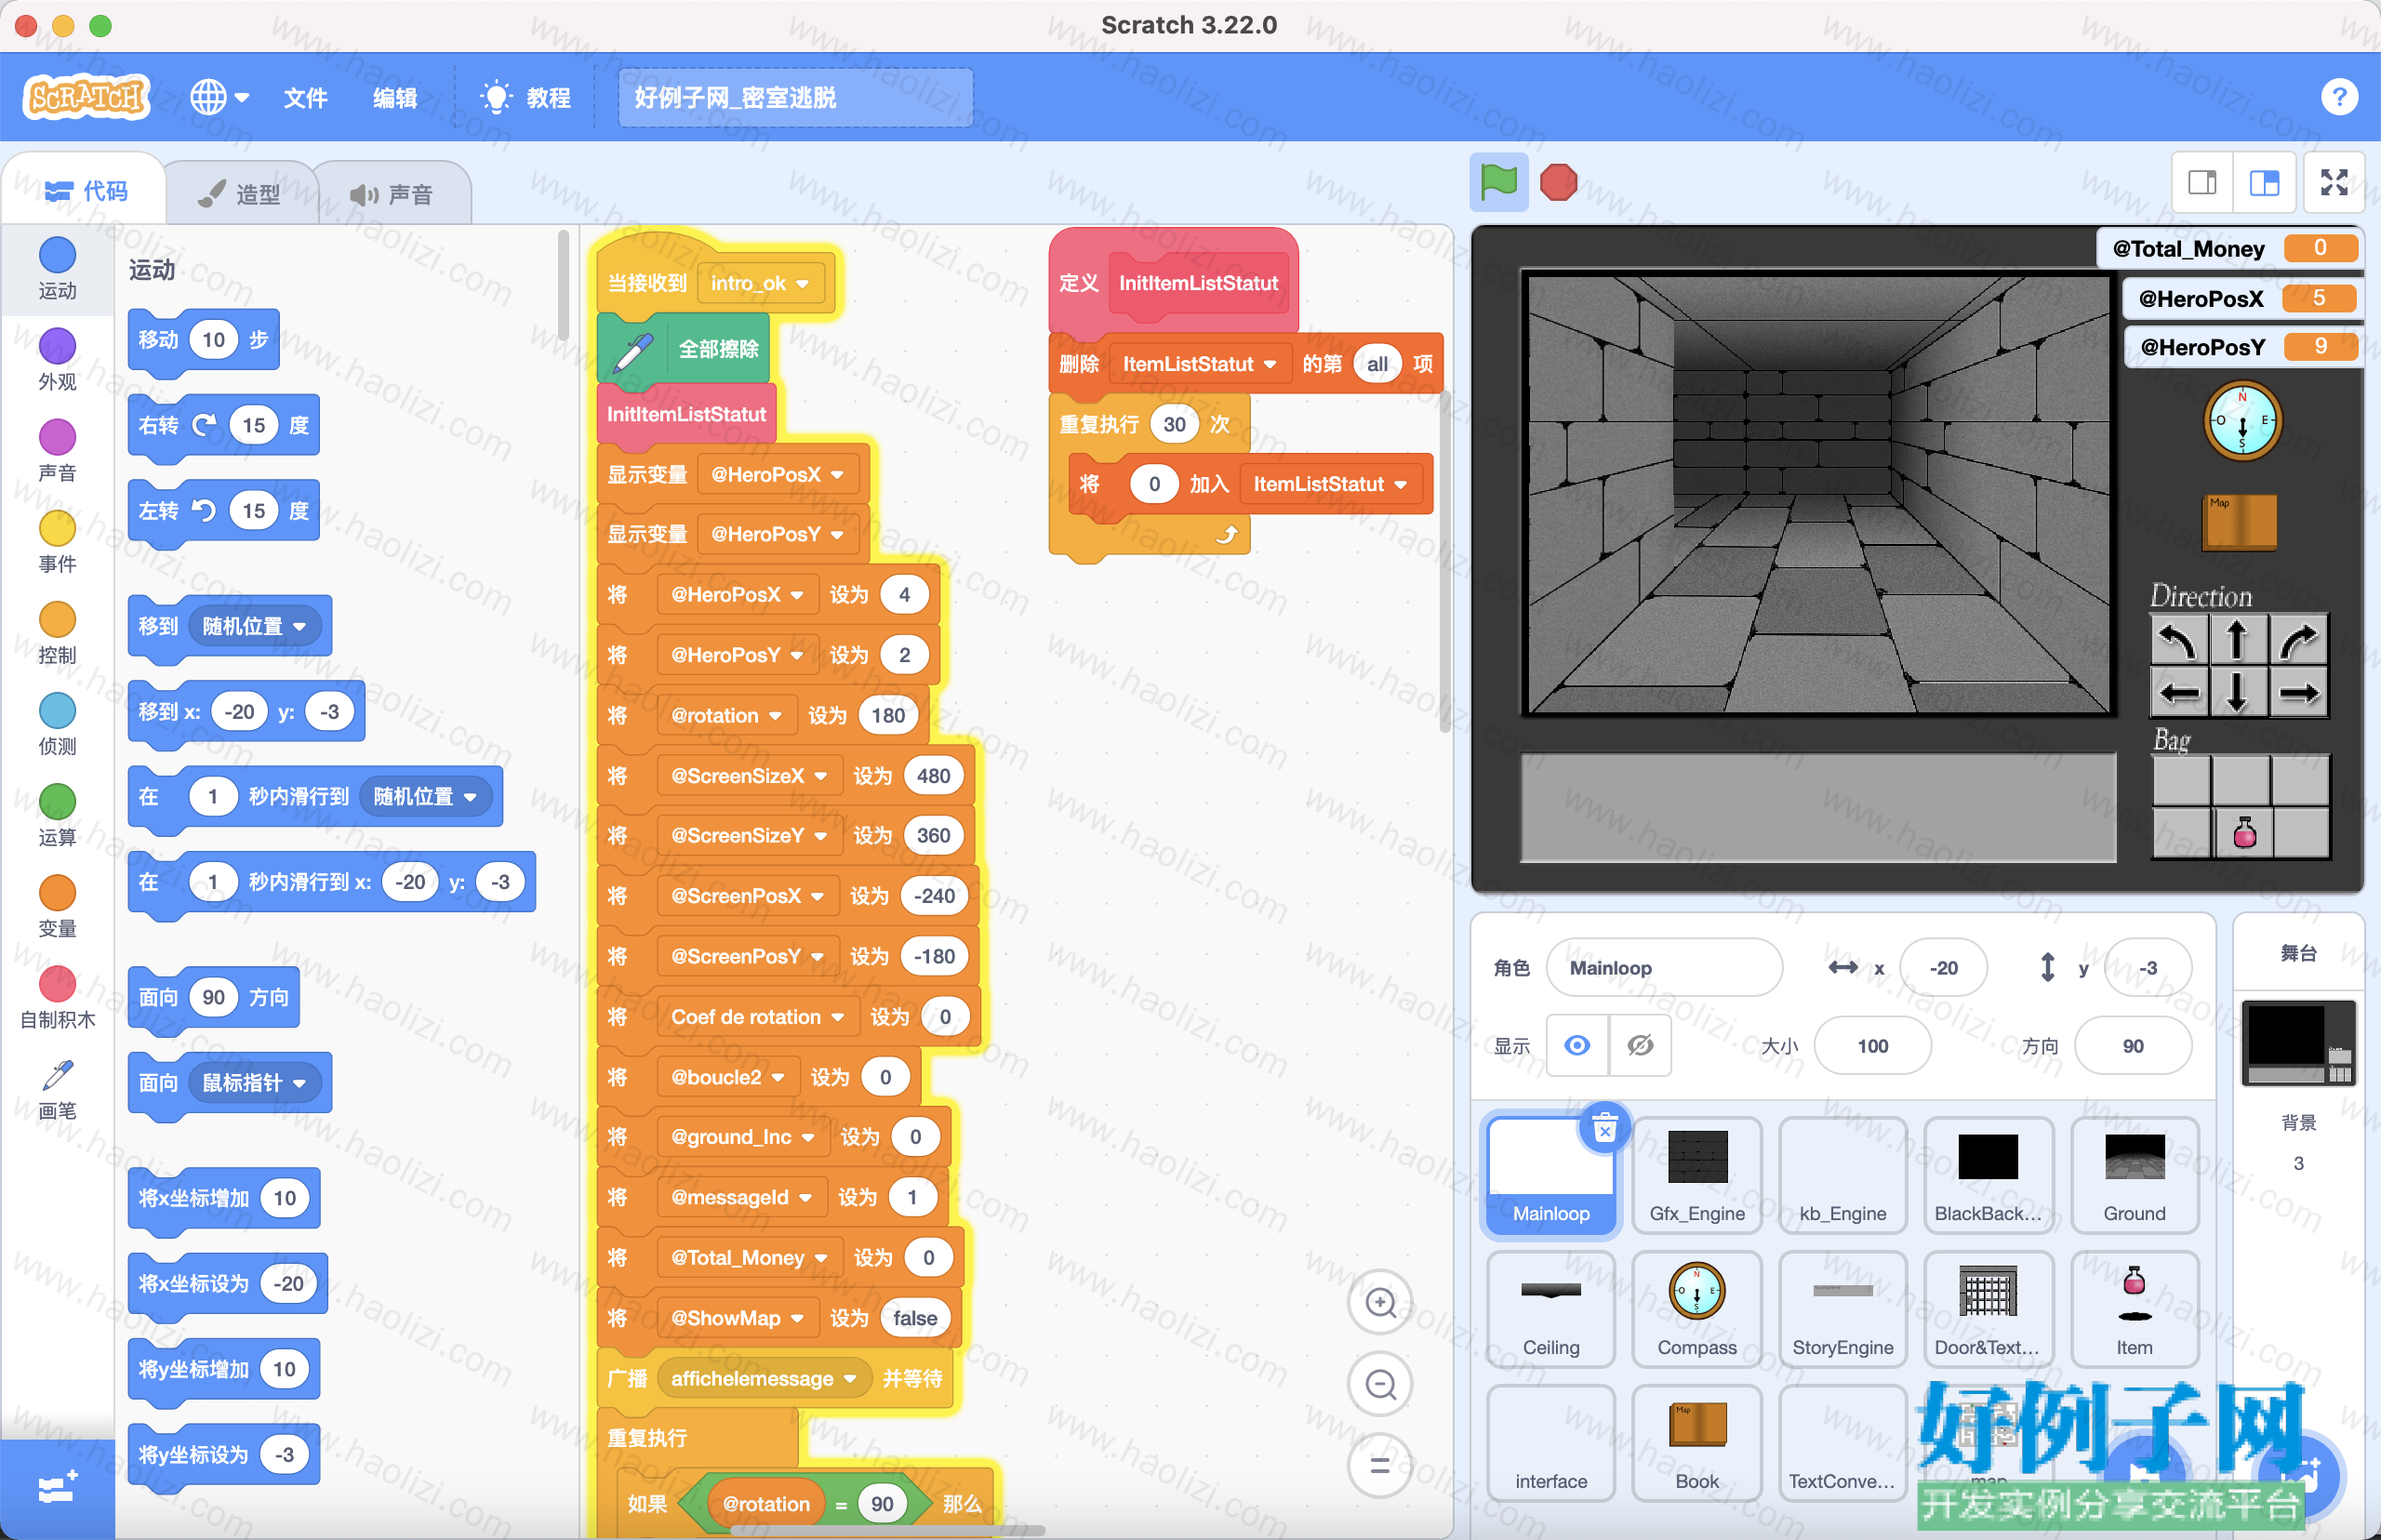2381x1540 pixels.
Task: Zoom out the code workspace
Action: coord(1380,1384)
